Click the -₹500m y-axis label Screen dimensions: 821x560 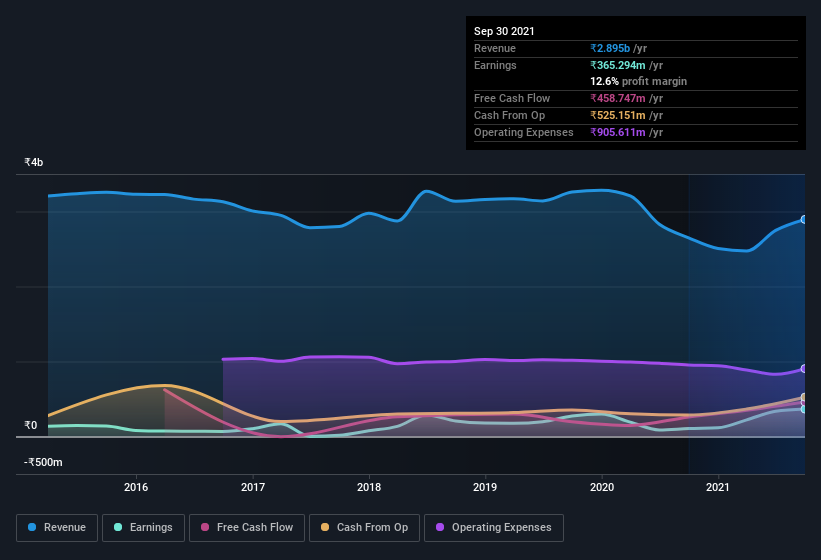43,462
